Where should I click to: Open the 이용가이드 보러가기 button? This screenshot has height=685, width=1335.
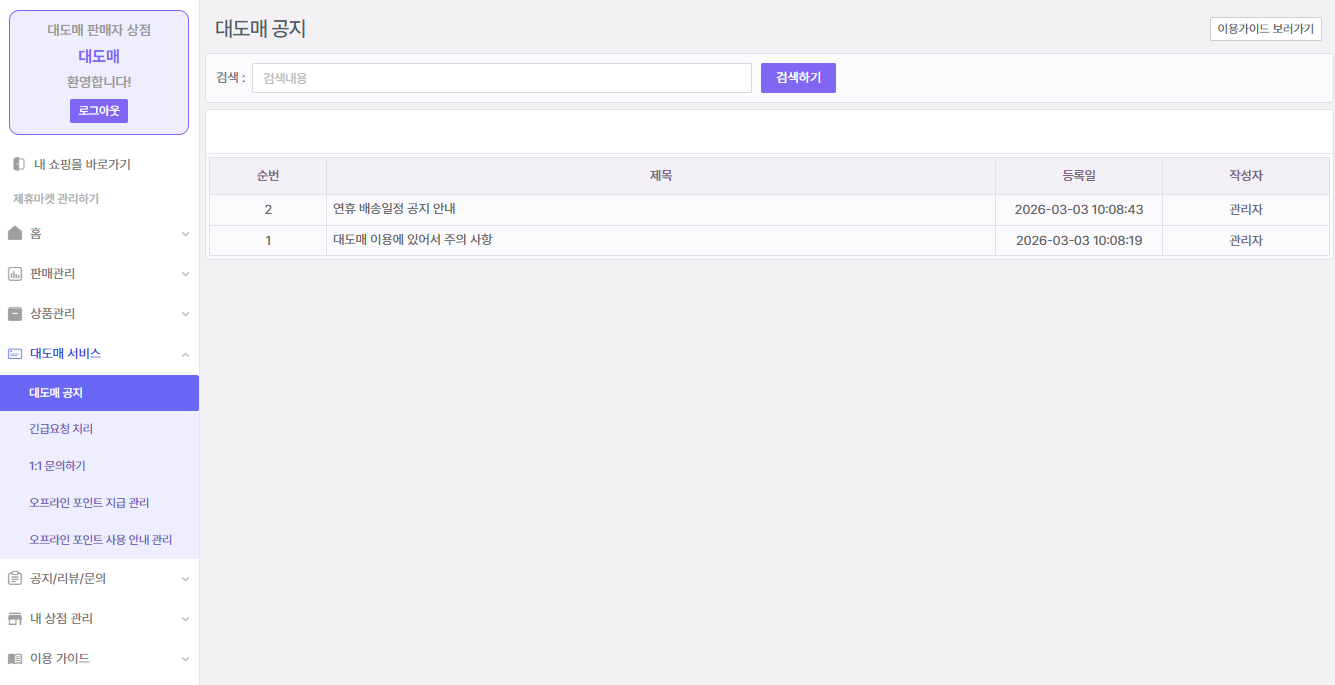click(1265, 29)
